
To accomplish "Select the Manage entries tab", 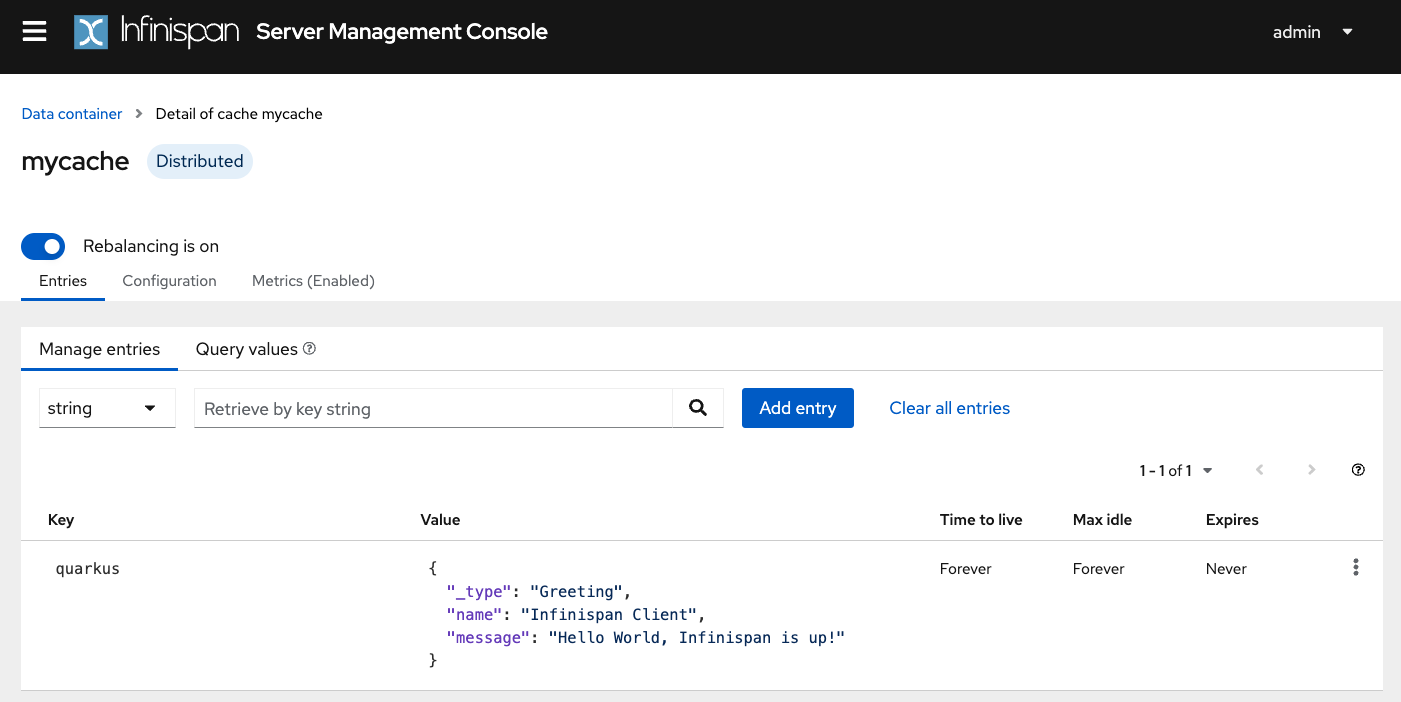I will tap(99, 349).
